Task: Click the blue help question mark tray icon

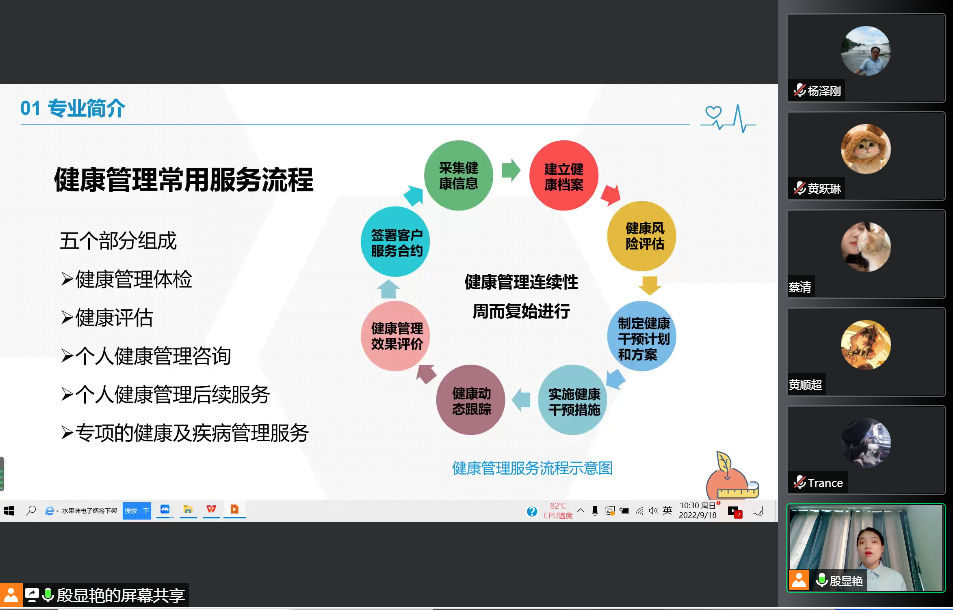Action: click(532, 511)
